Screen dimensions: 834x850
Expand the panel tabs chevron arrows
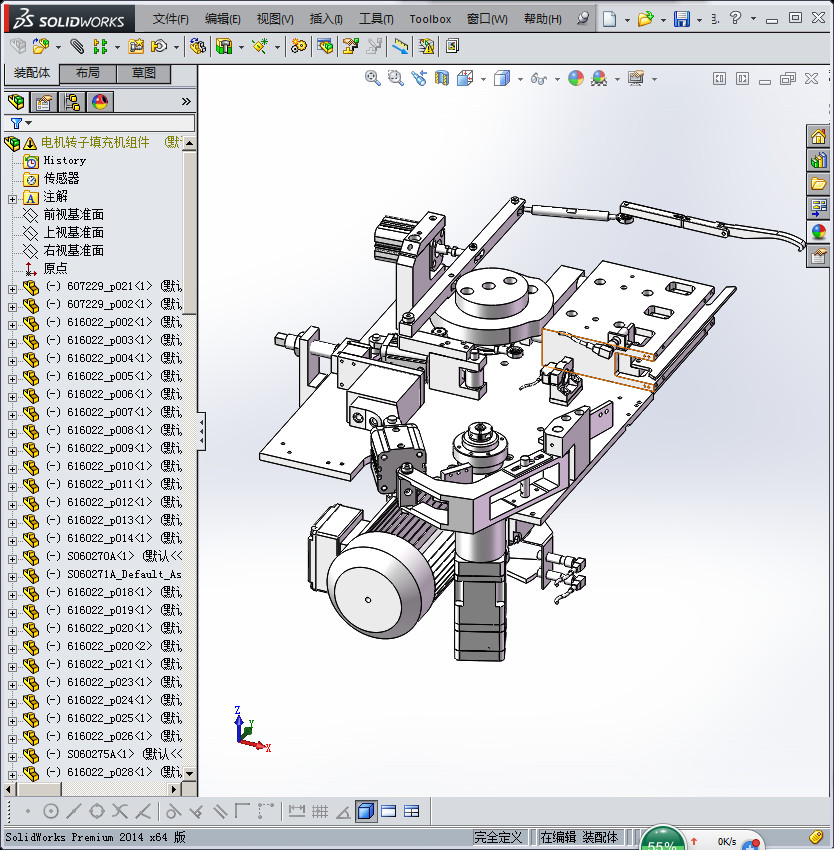186,102
